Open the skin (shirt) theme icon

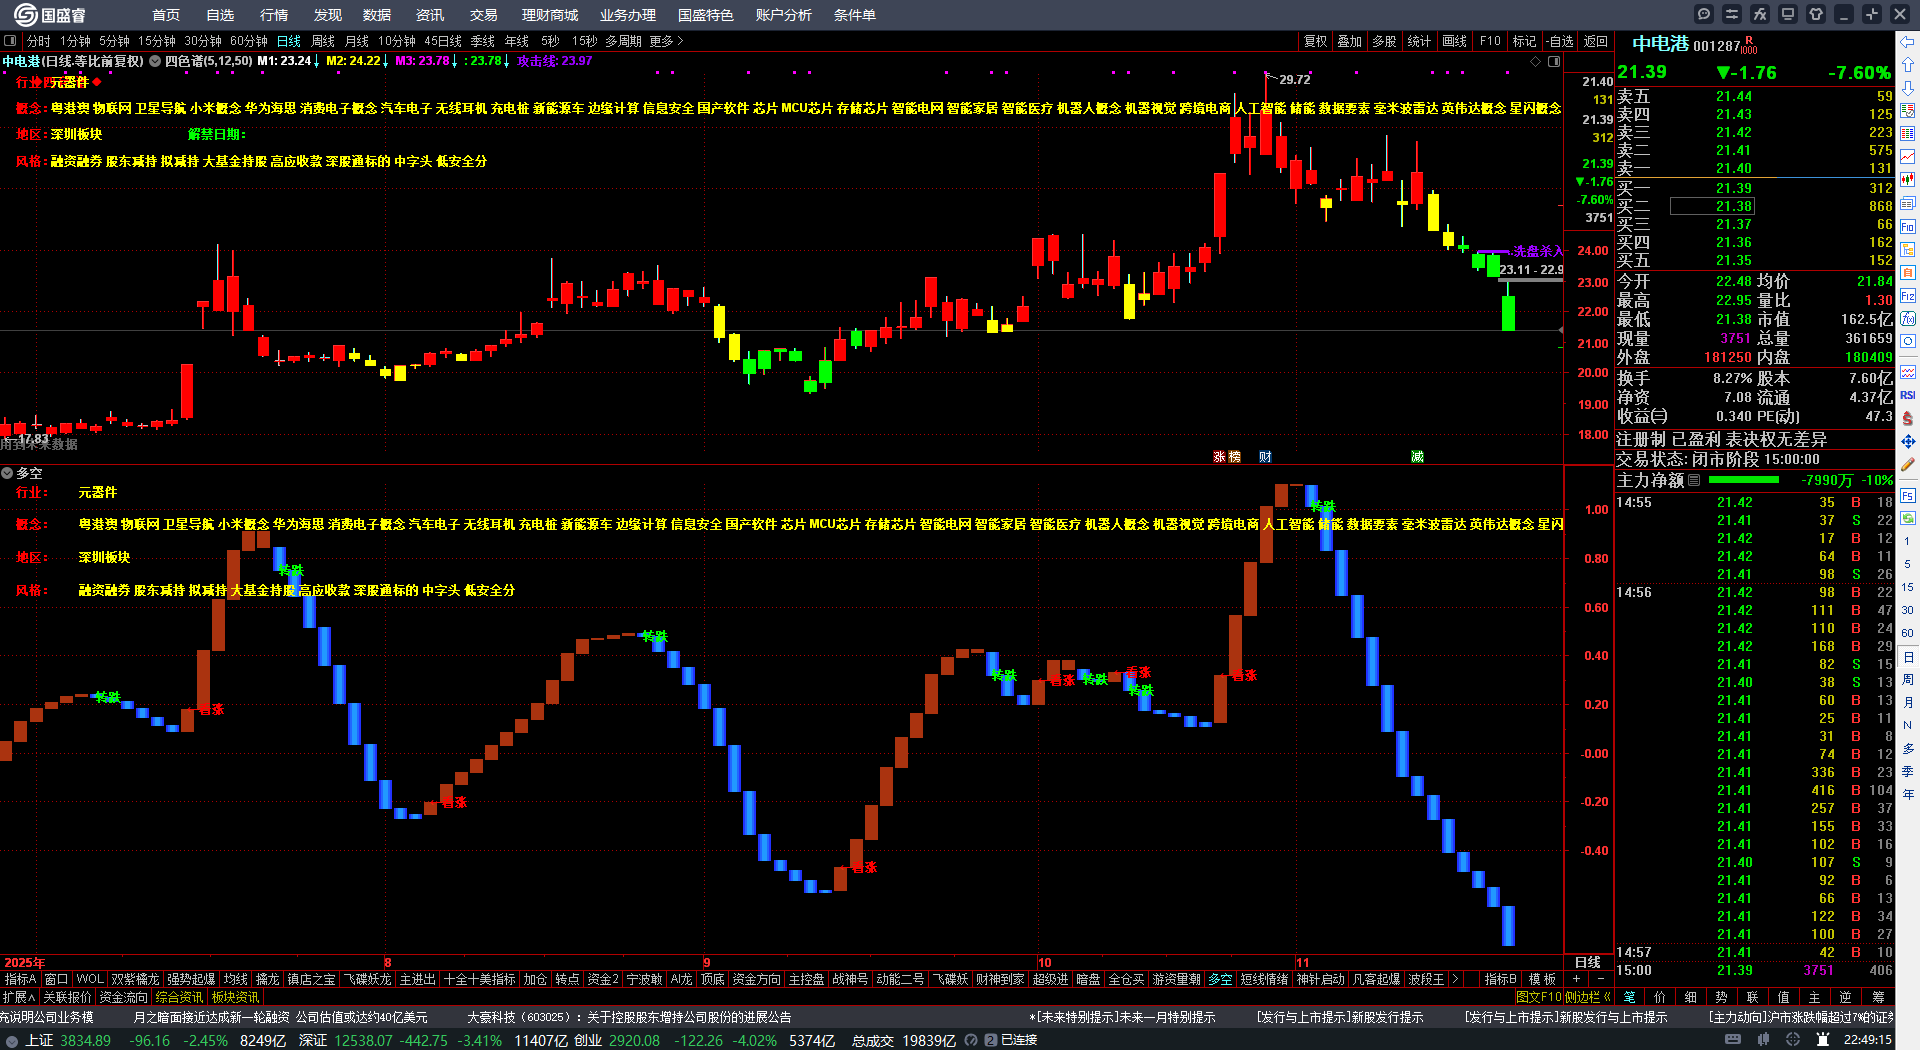click(x=1816, y=14)
